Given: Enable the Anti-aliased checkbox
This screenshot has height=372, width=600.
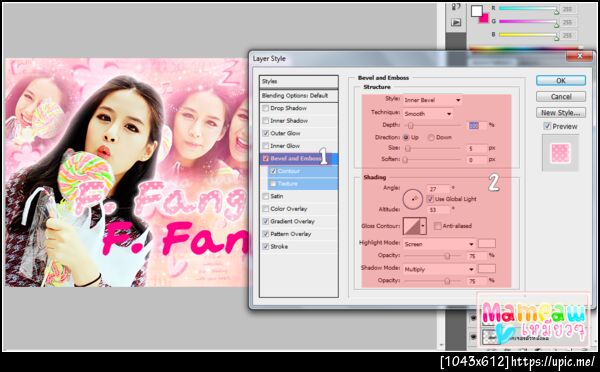Looking at the screenshot, I should point(438,226).
